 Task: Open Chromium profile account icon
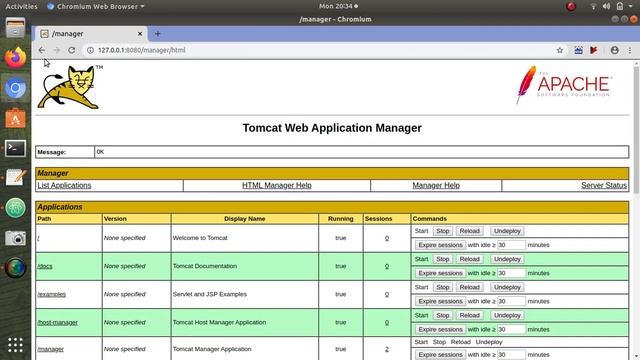(615, 50)
